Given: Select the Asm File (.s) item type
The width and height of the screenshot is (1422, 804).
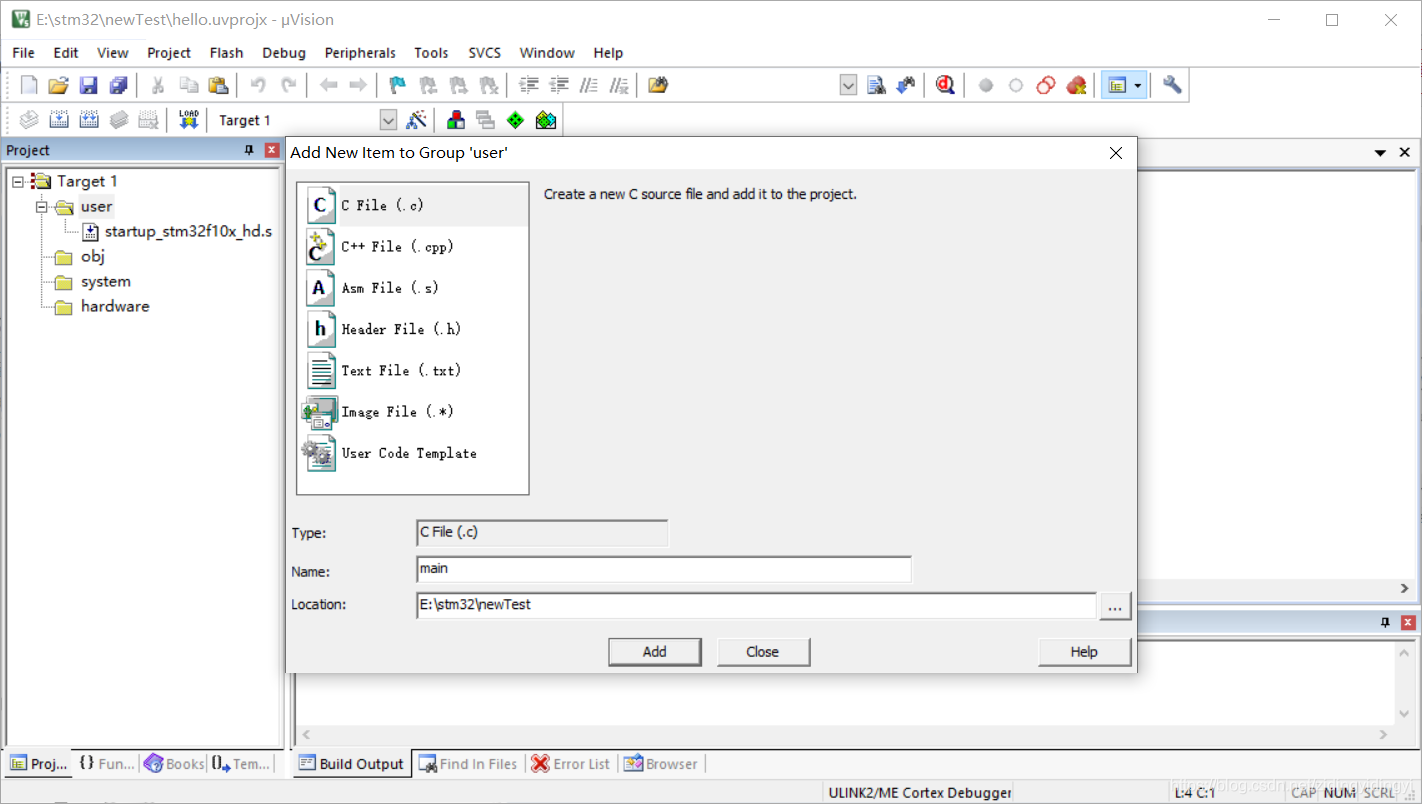Looking at the screenshot, I should point(412,288).
